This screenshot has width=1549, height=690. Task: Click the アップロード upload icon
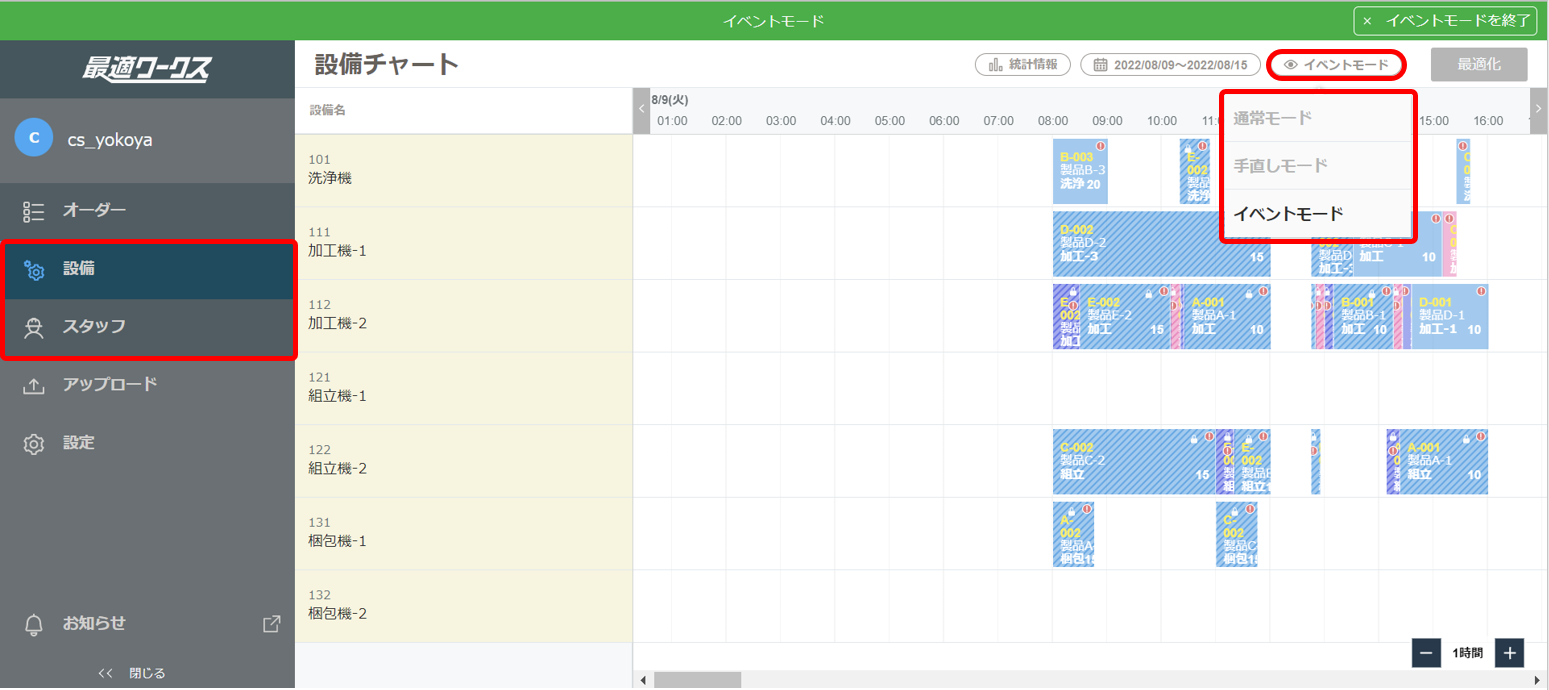click(34, 386)
